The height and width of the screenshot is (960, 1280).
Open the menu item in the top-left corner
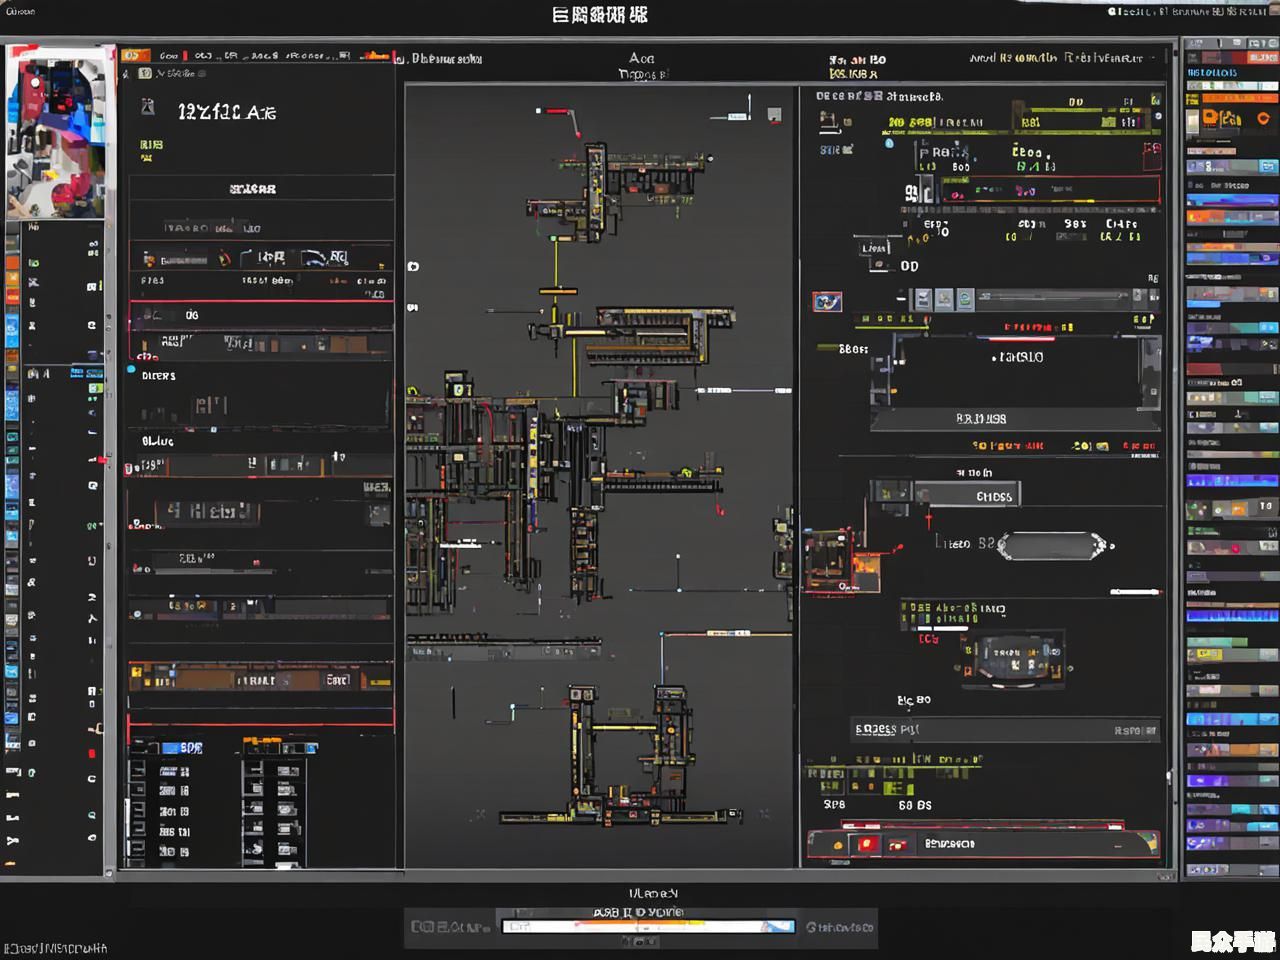pyautogui.click(x=20, y=11)
